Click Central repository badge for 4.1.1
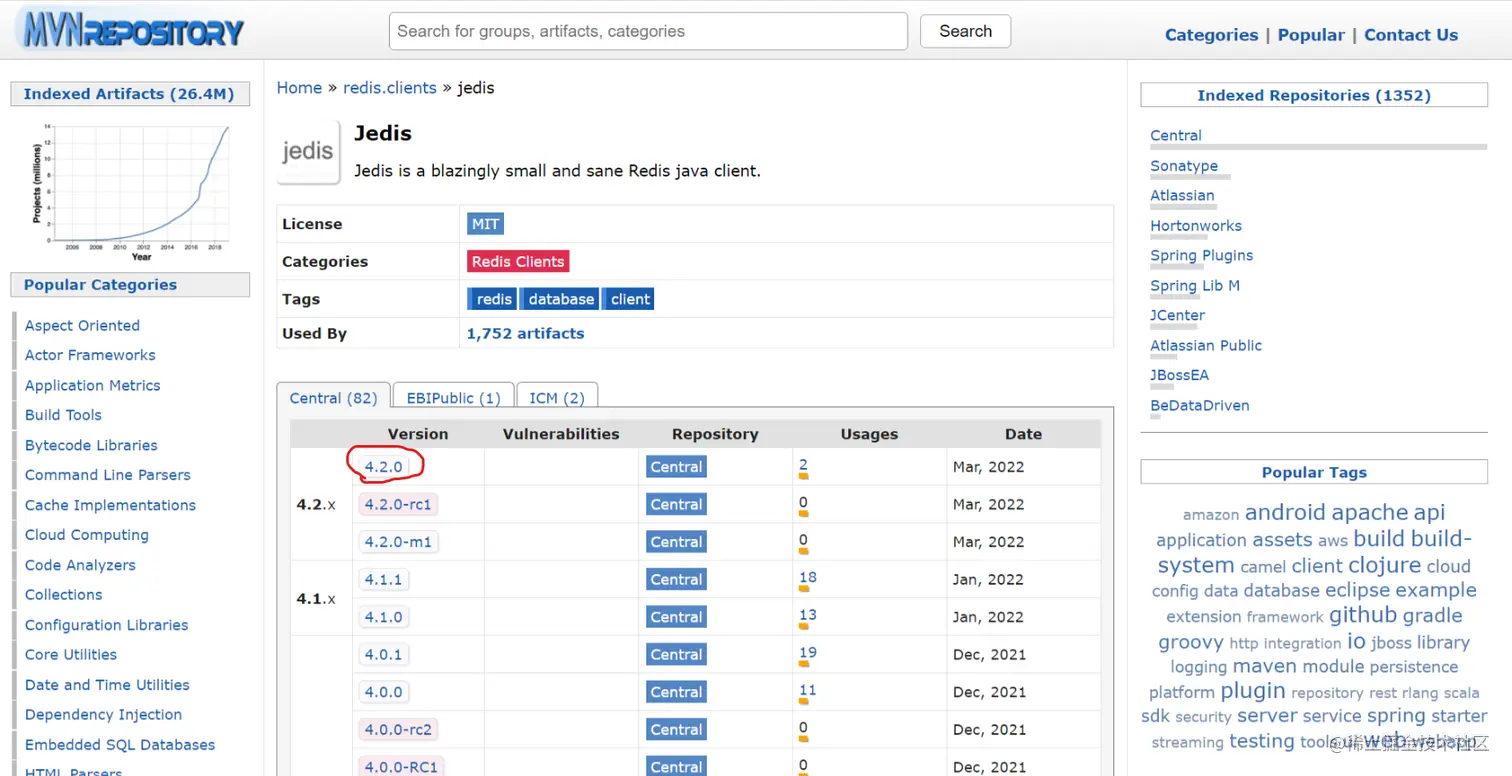Image resolution: width=1512 pixels, height=776 pixels. [x=676, y=579]
